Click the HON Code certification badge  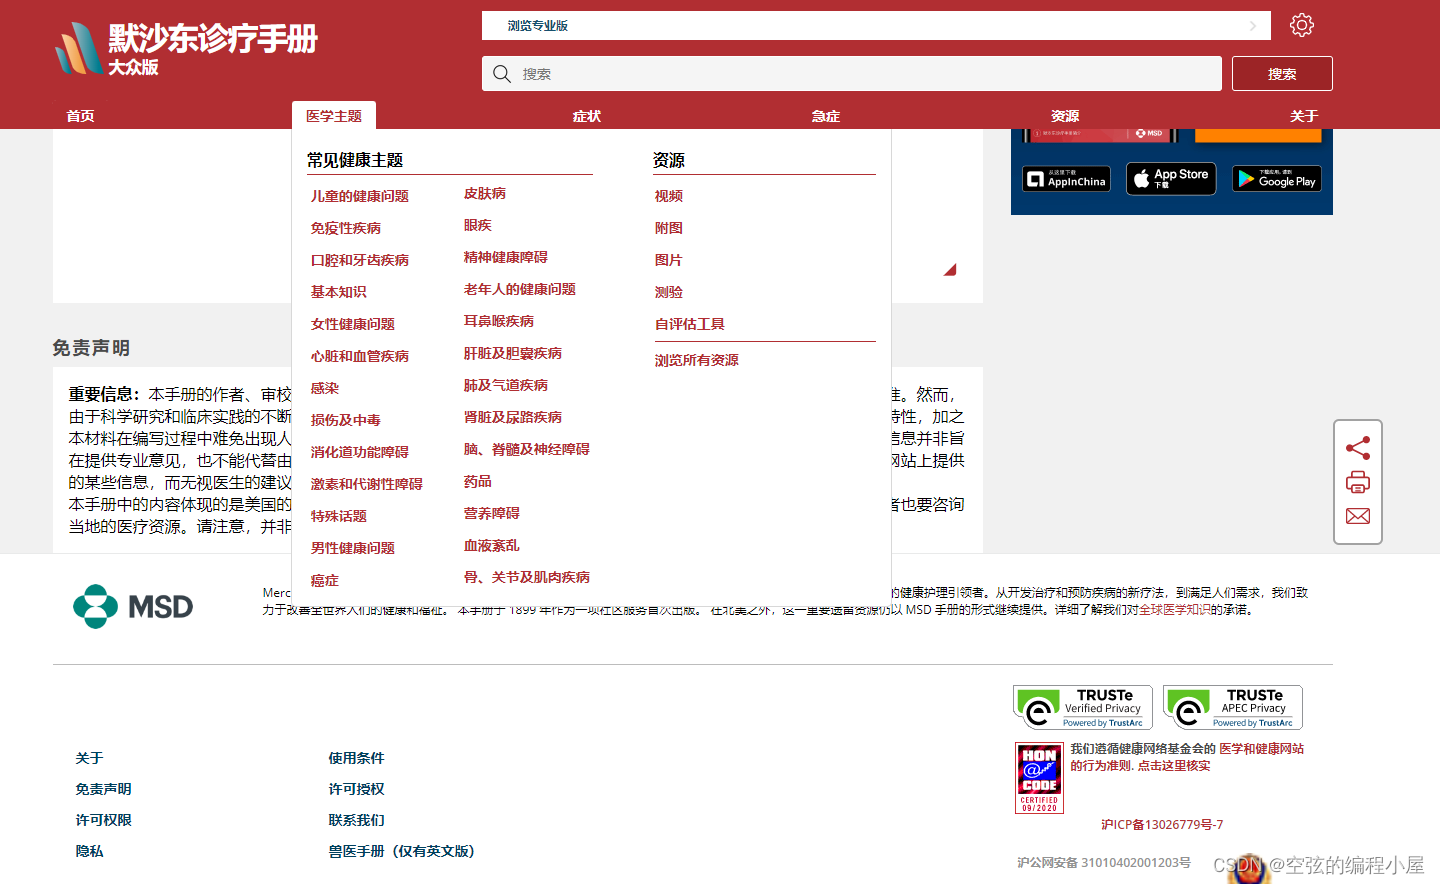coord(1039,778)
